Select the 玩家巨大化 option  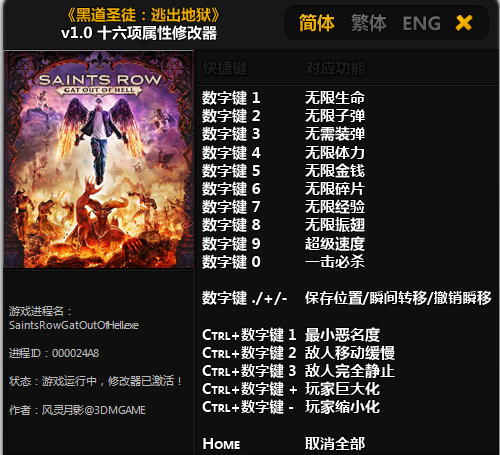(342, 389)
